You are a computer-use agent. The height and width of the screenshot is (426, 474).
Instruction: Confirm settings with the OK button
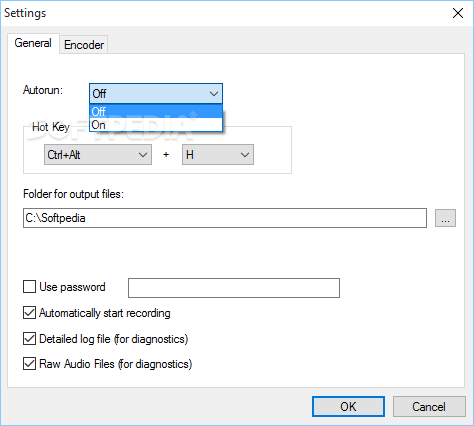click(348, 407)
